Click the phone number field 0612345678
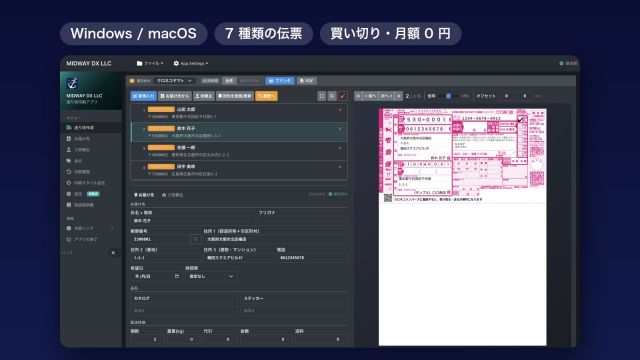This screenshot has height=360, width=640. point(312,258)
